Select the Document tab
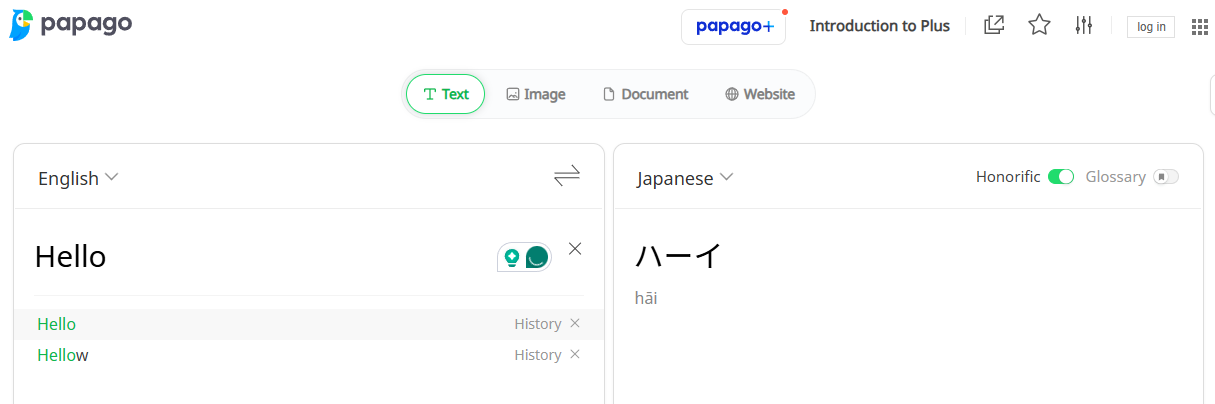 point(645,94)
